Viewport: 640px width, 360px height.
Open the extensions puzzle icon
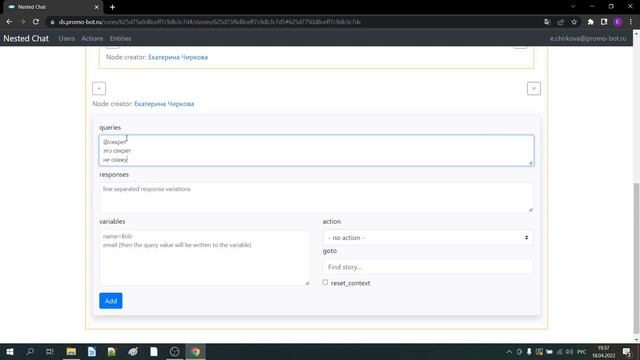click(x=591, y=22)
